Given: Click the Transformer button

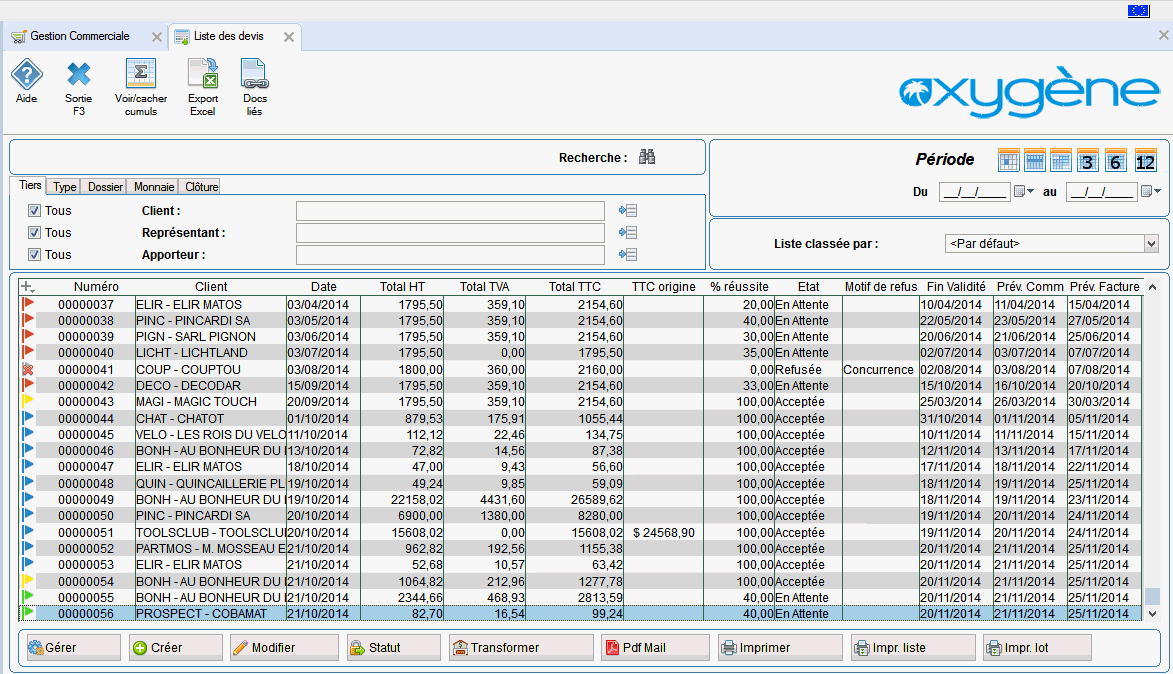Looking at the screenshot, I should coord(520,648).
